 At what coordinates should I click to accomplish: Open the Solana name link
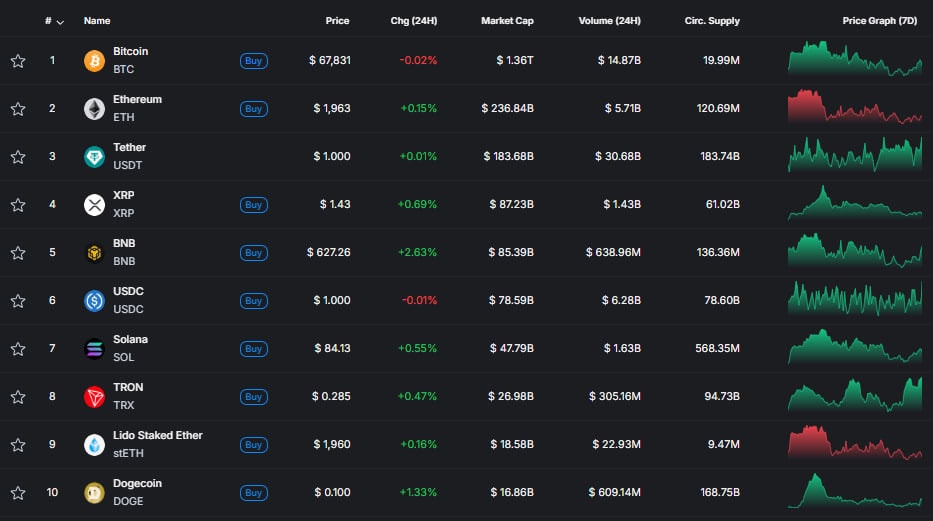tap(130, 340)
